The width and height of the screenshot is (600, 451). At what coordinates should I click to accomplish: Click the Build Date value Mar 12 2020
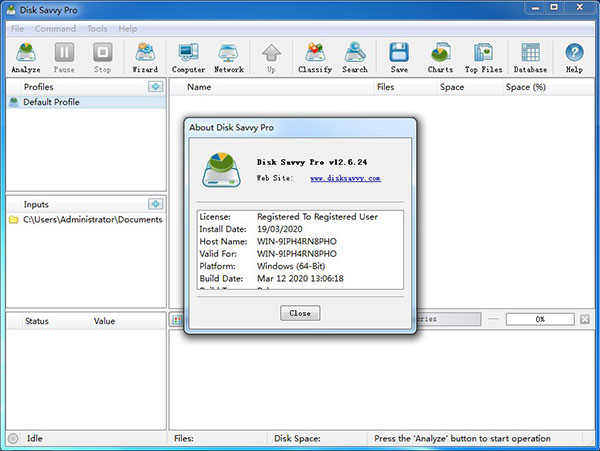click(300, 278)
